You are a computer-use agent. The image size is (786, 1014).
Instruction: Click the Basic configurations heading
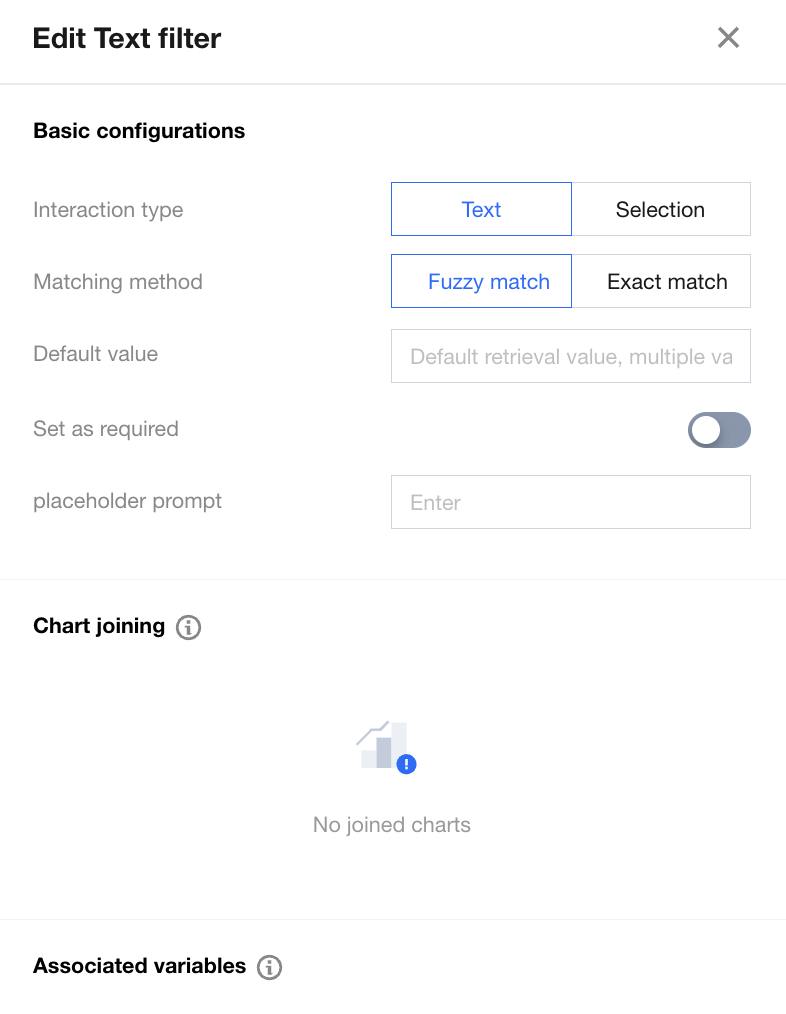point(139,131)
